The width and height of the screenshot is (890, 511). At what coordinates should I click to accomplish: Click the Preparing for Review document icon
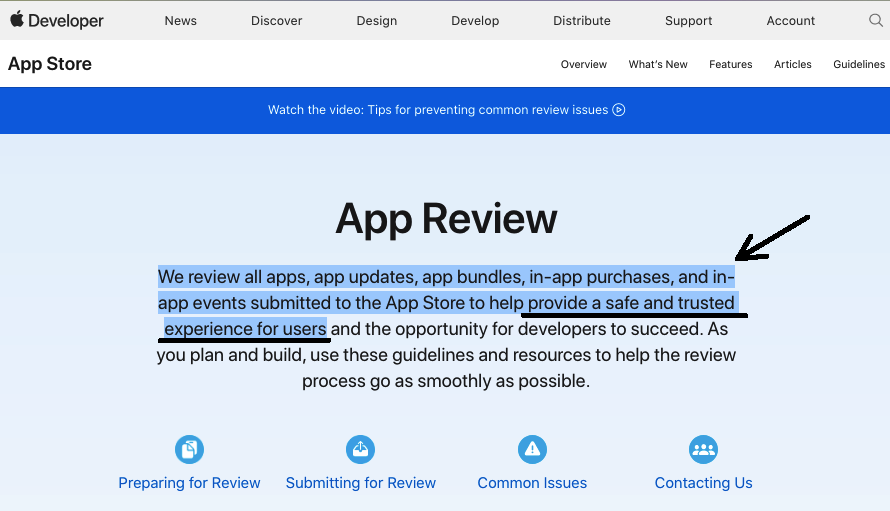(x=190, y=450)
